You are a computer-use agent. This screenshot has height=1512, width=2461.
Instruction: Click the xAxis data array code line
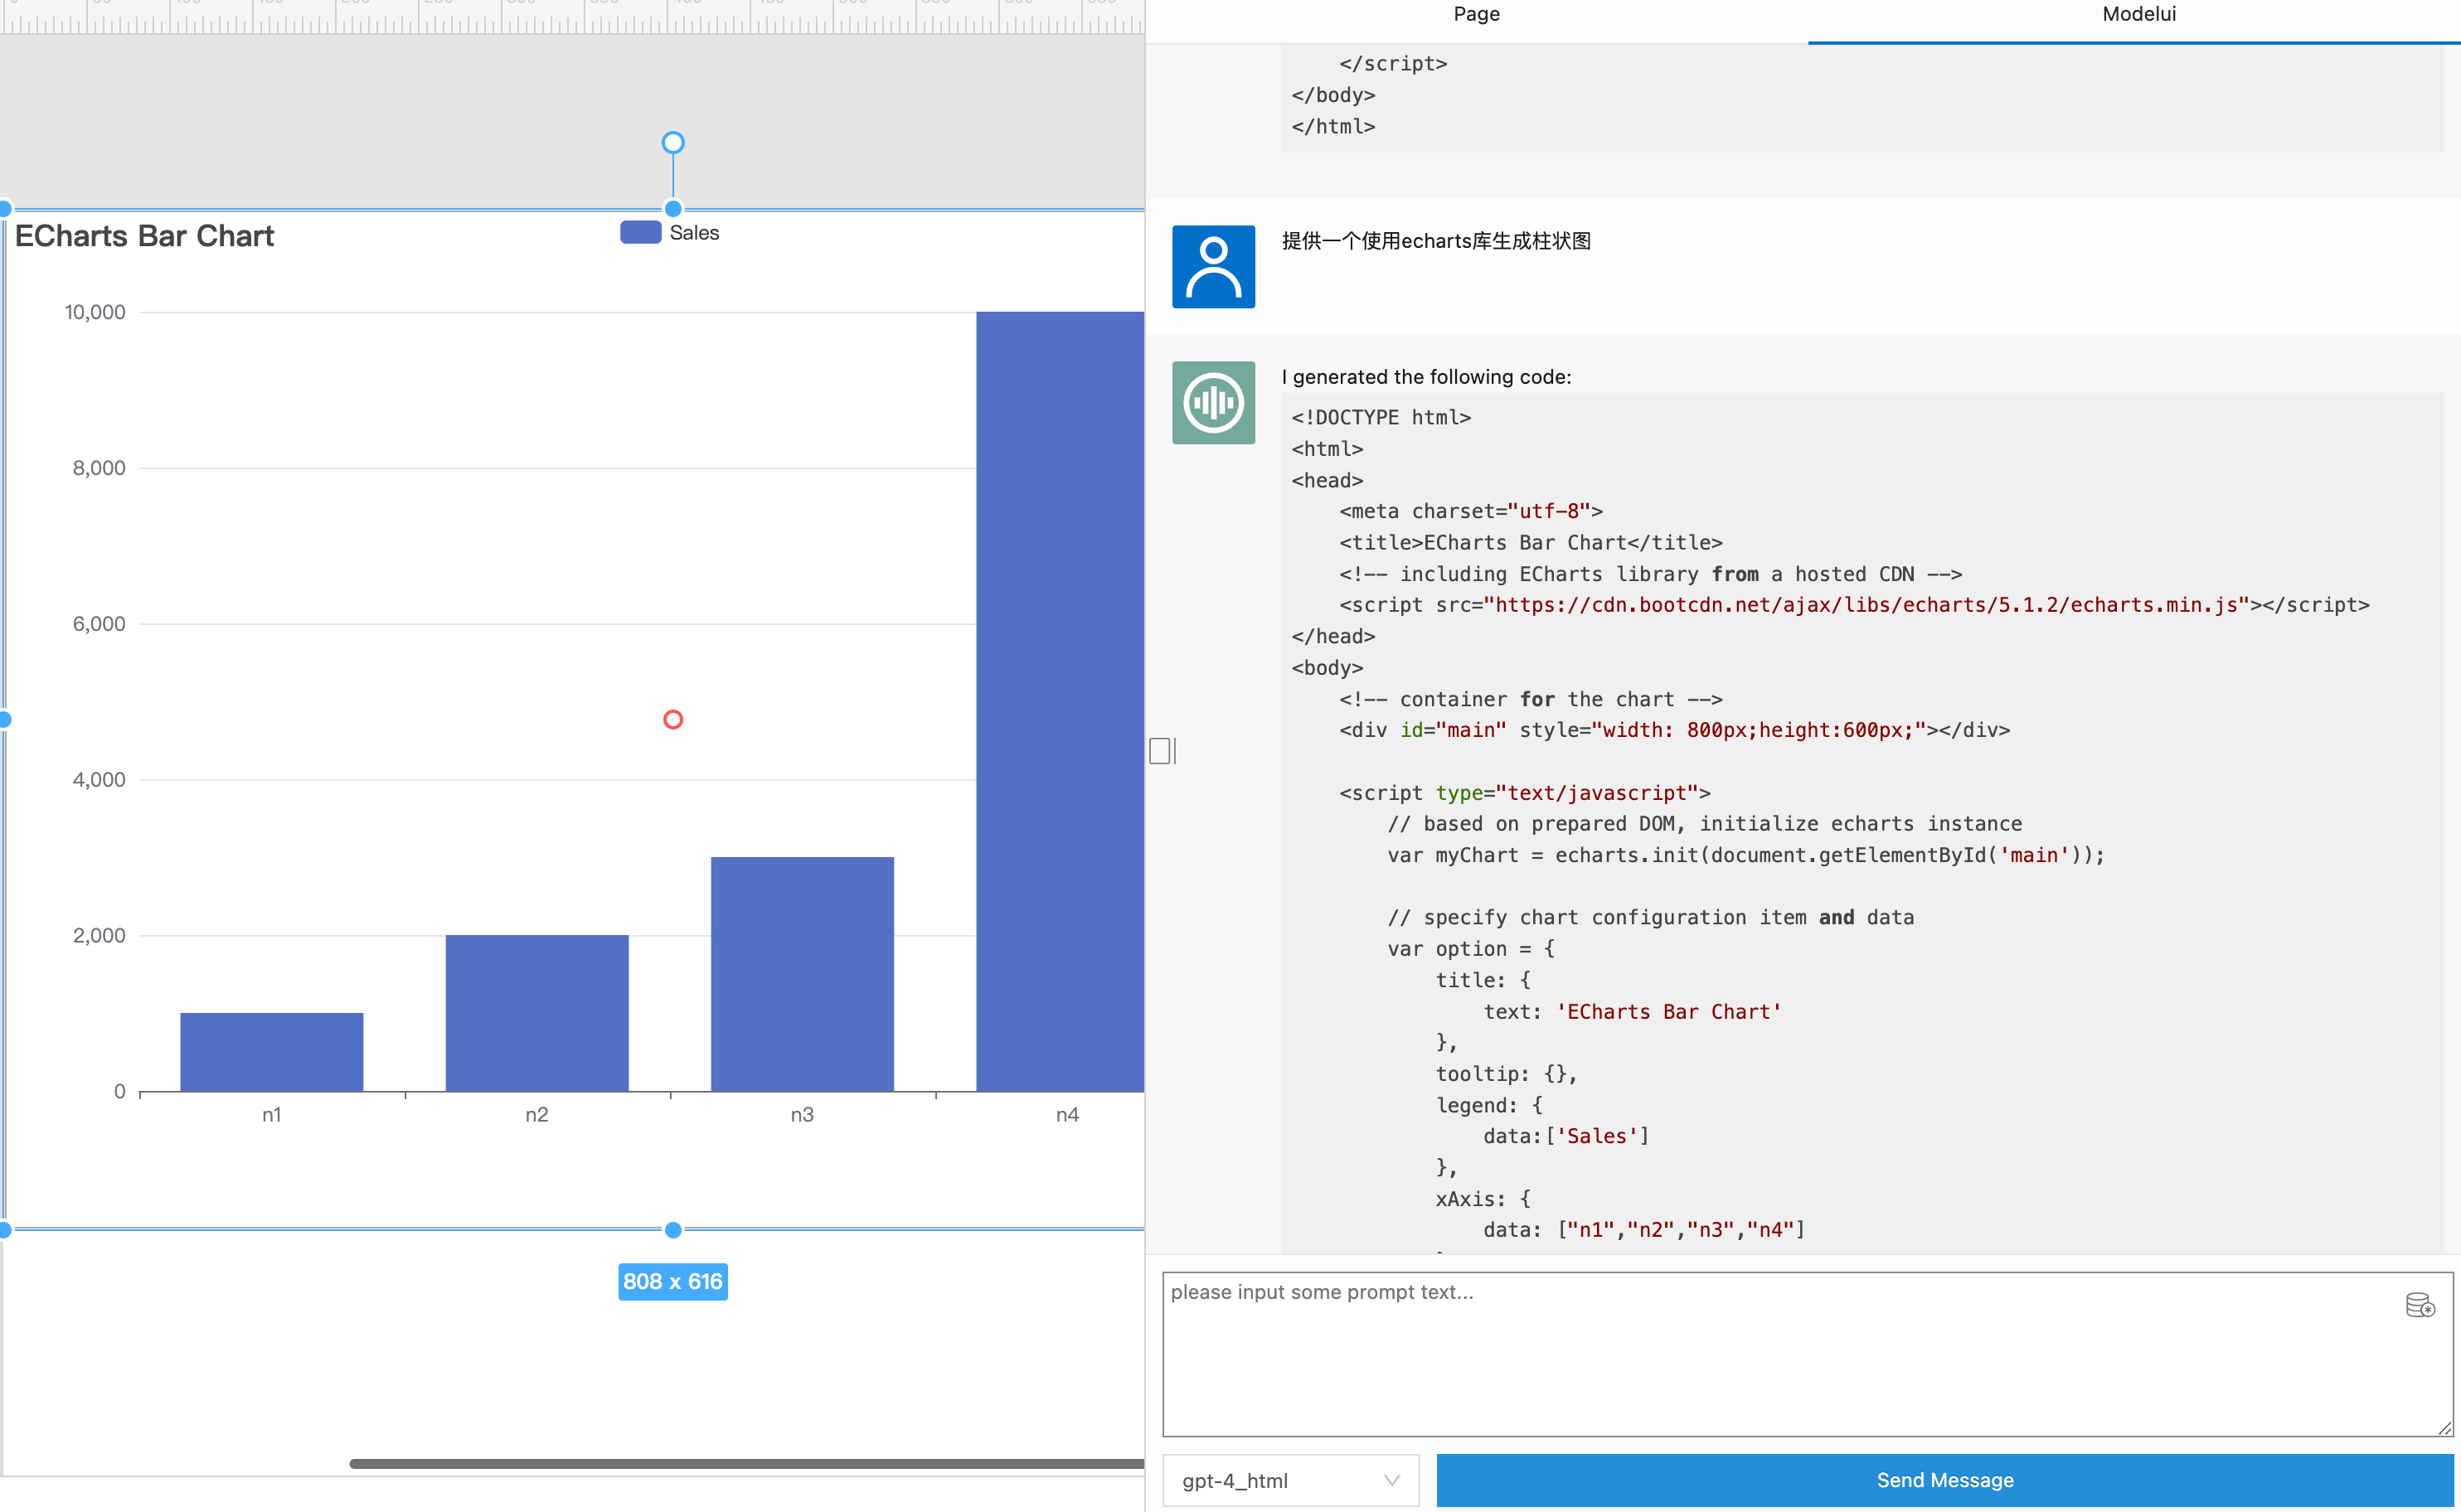coord(1644,1230)
